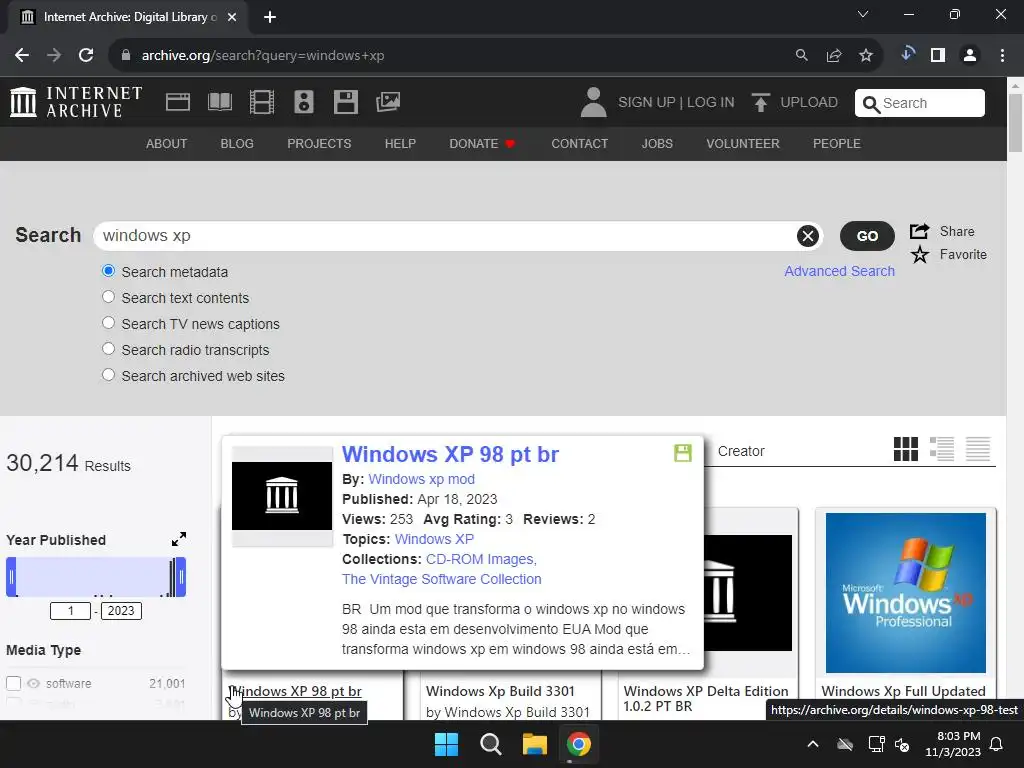
Task: Open The Vintage Software Collection link
Action: click(441, 579)
